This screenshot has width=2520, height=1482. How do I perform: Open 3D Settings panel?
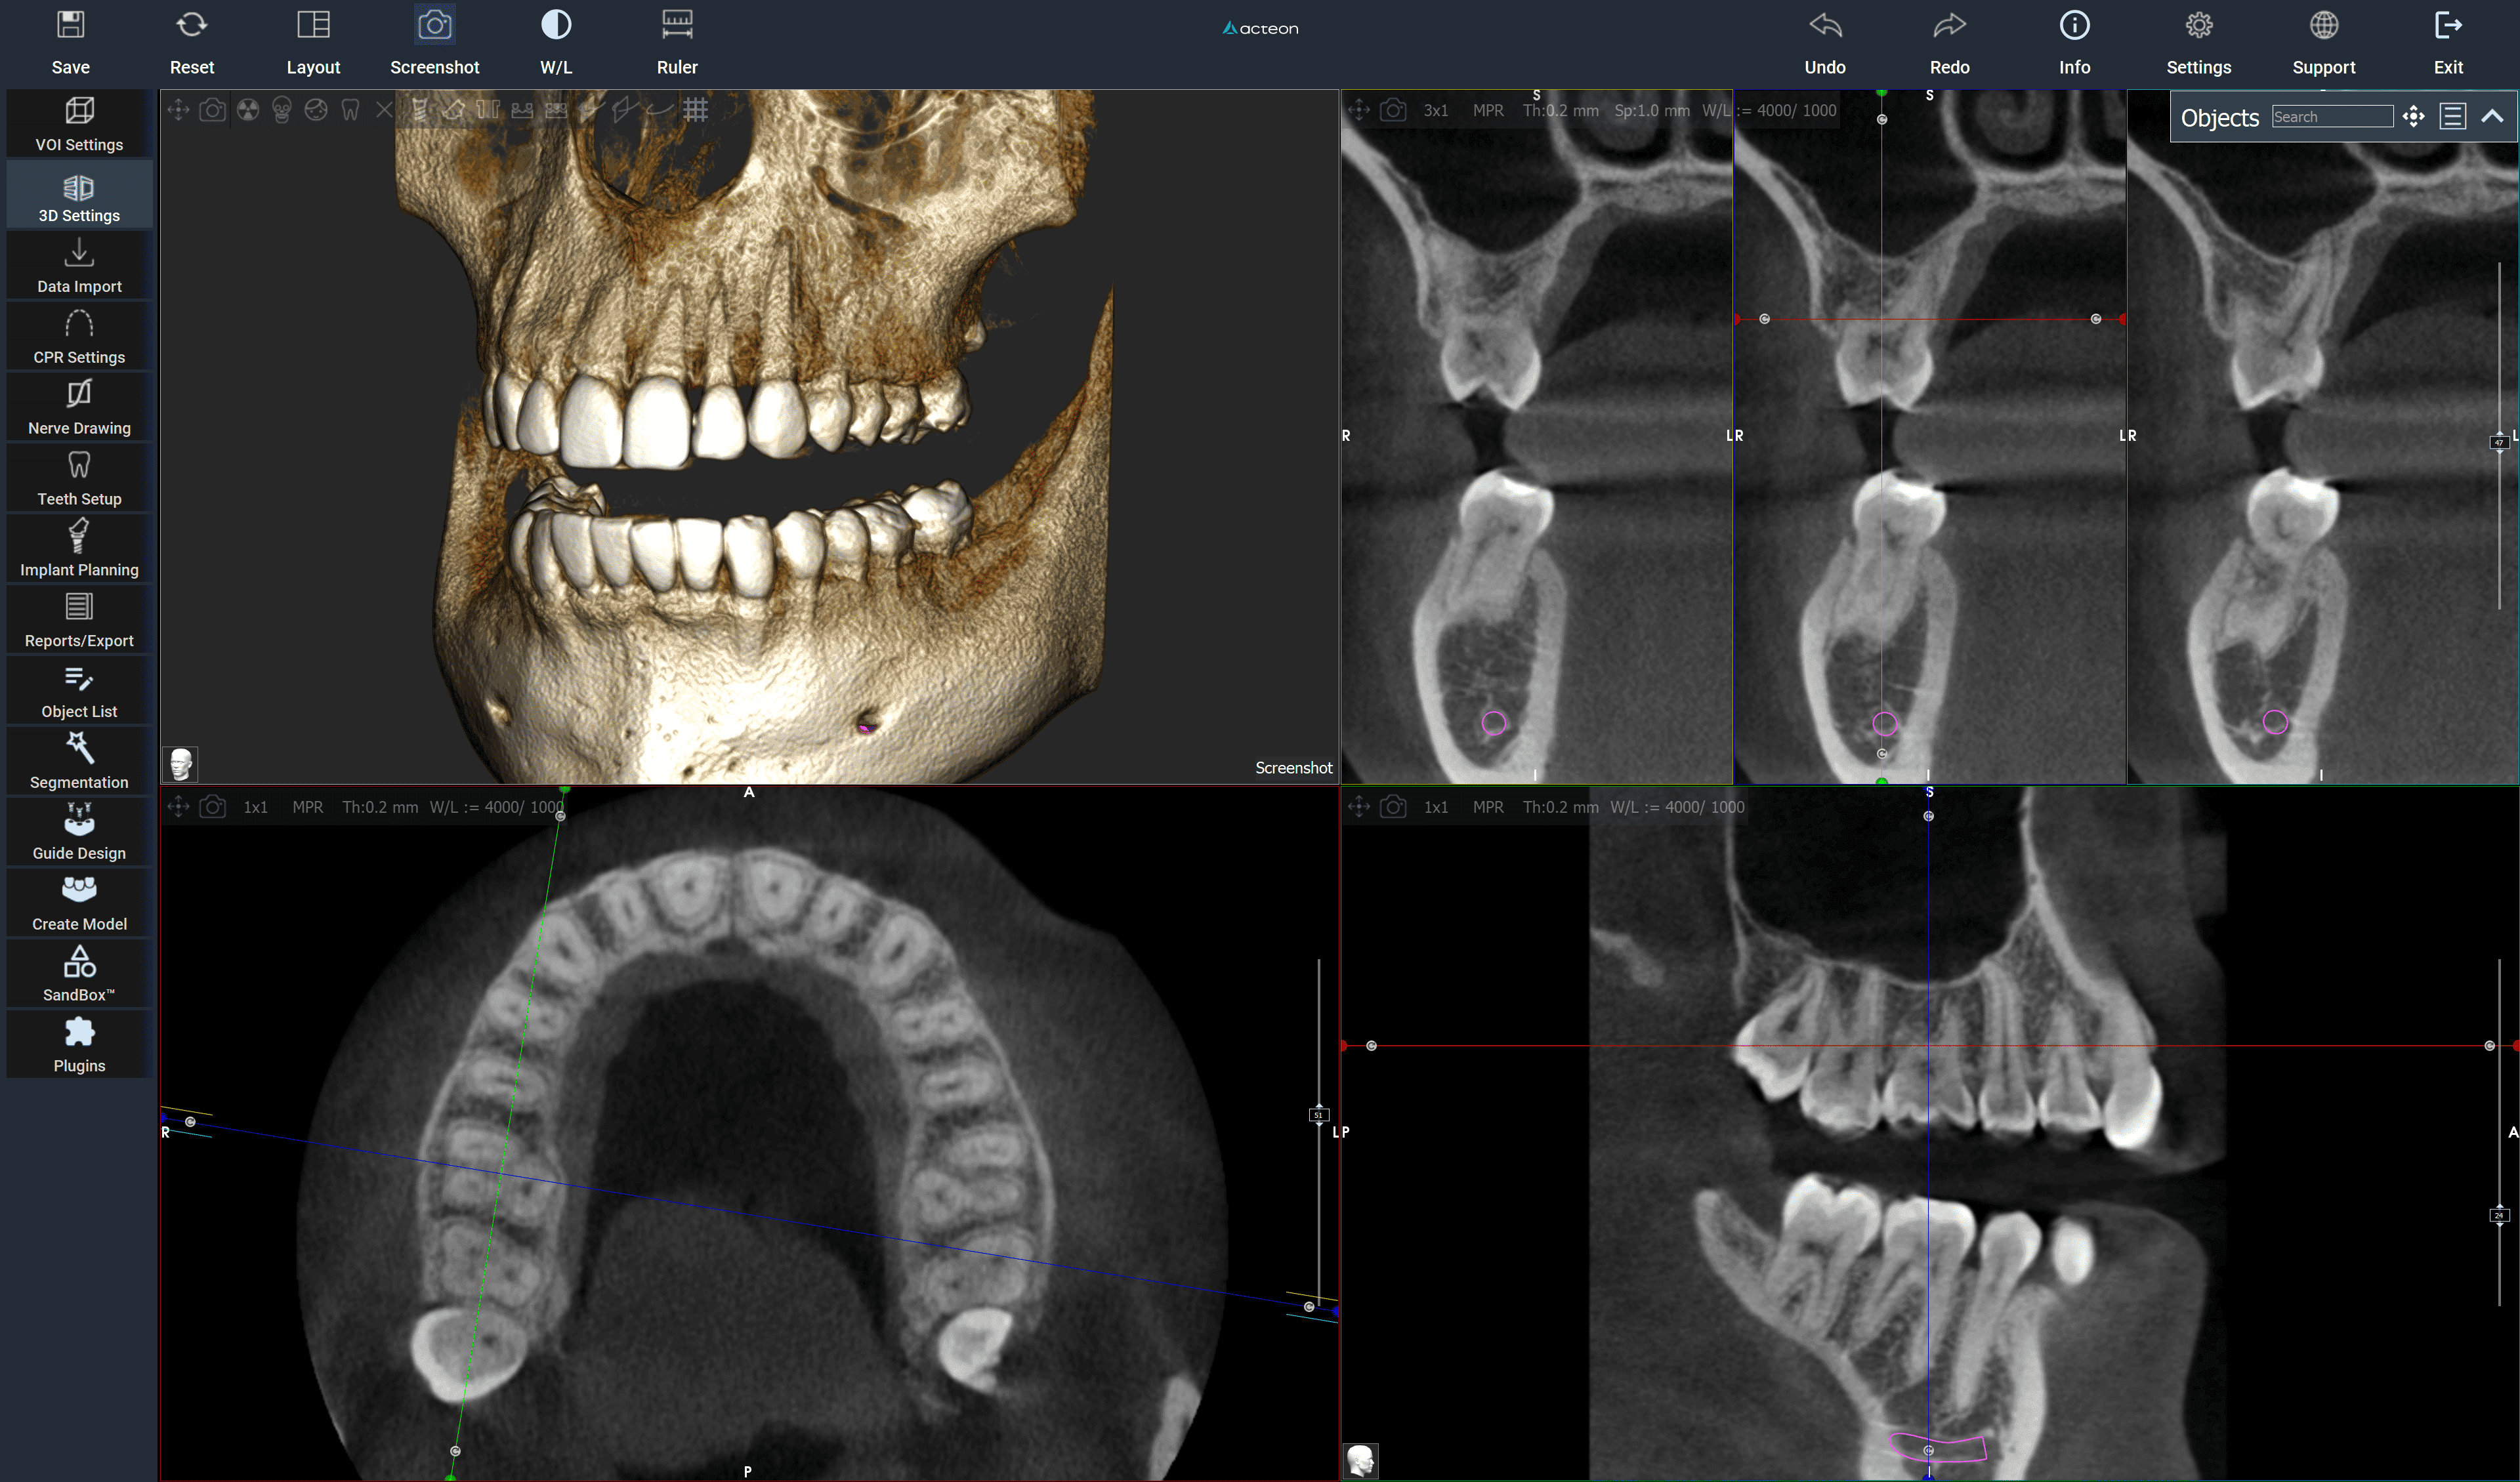pos(79,196)
